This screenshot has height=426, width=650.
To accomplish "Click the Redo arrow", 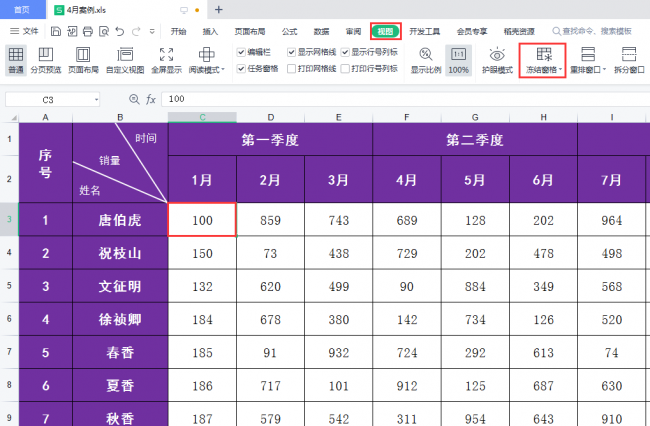I will click(x=136, y=31).
